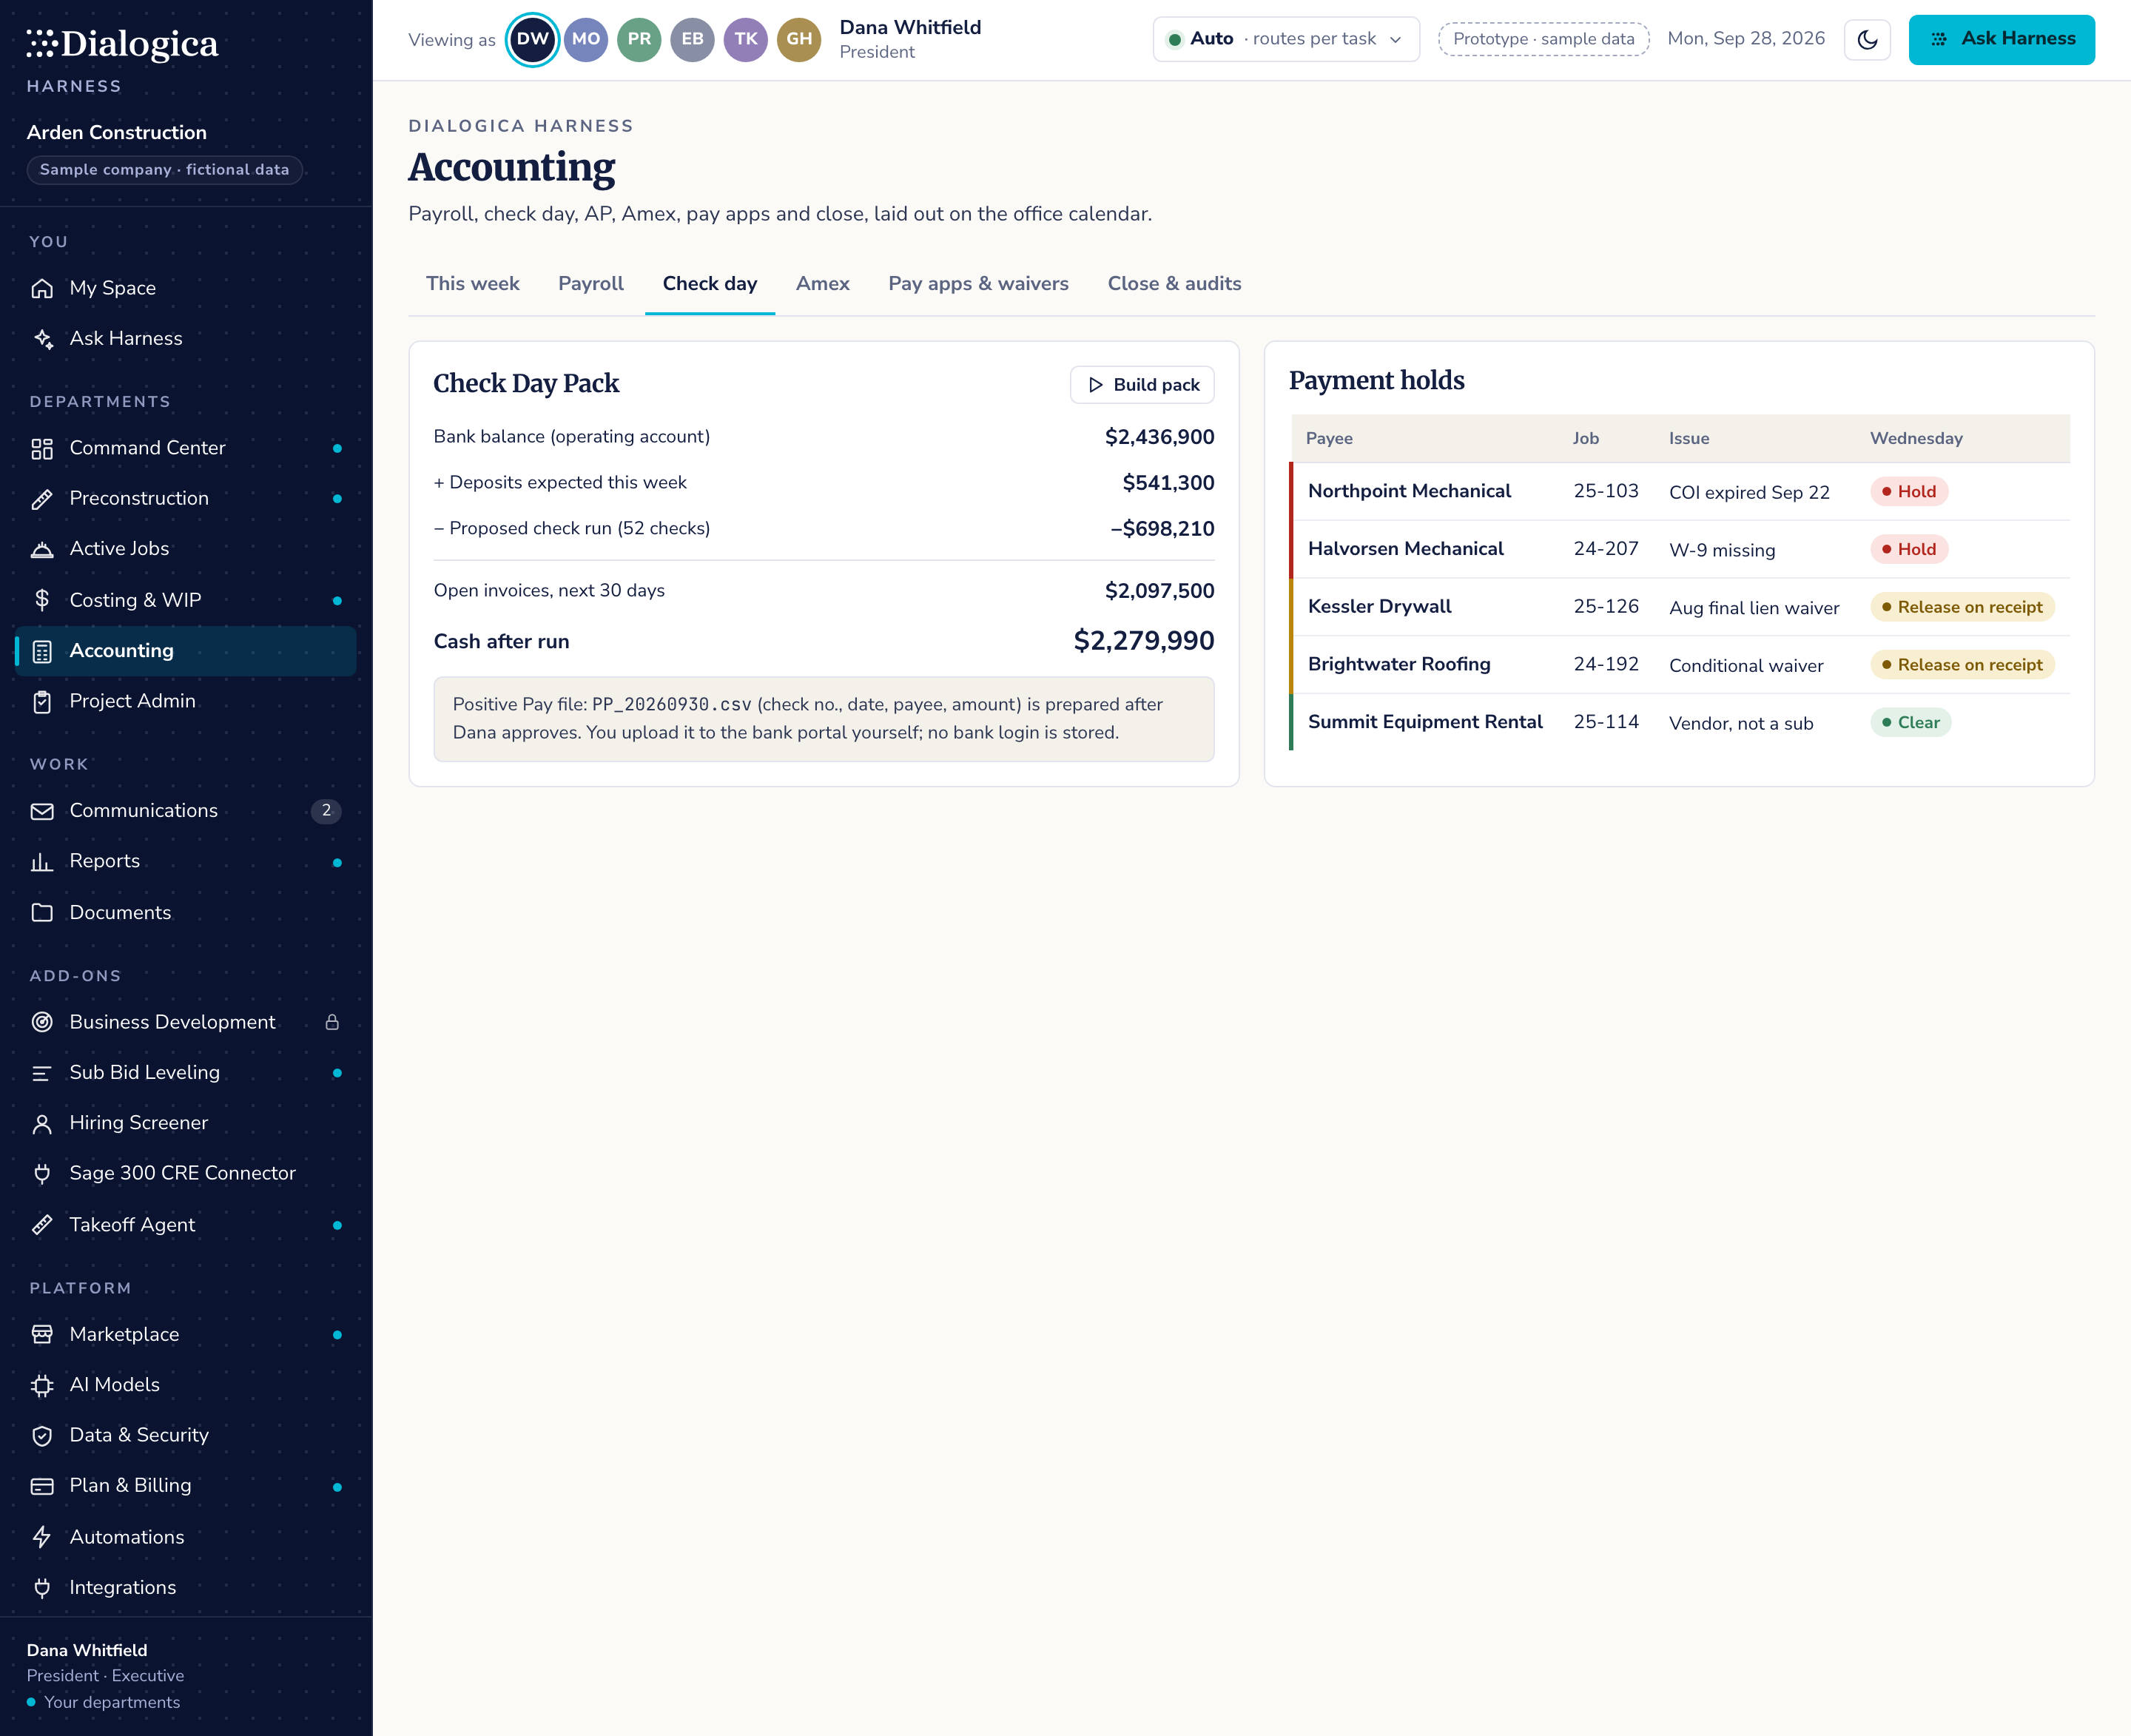Click the Brightwater Roofing payee name
2131x1736 pixels.
pyautogui.click(x=1399, y=665)
